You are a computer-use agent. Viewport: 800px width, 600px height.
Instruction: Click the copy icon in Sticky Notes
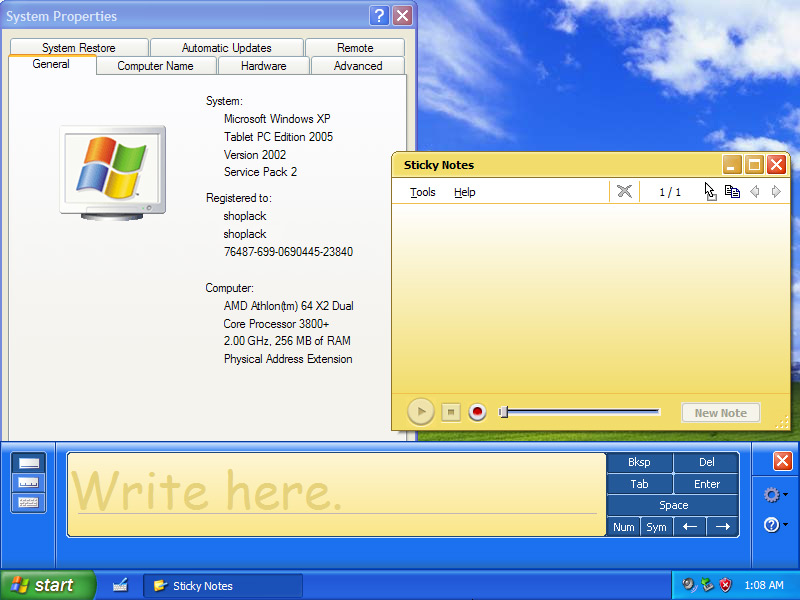[x=732, y=192]
